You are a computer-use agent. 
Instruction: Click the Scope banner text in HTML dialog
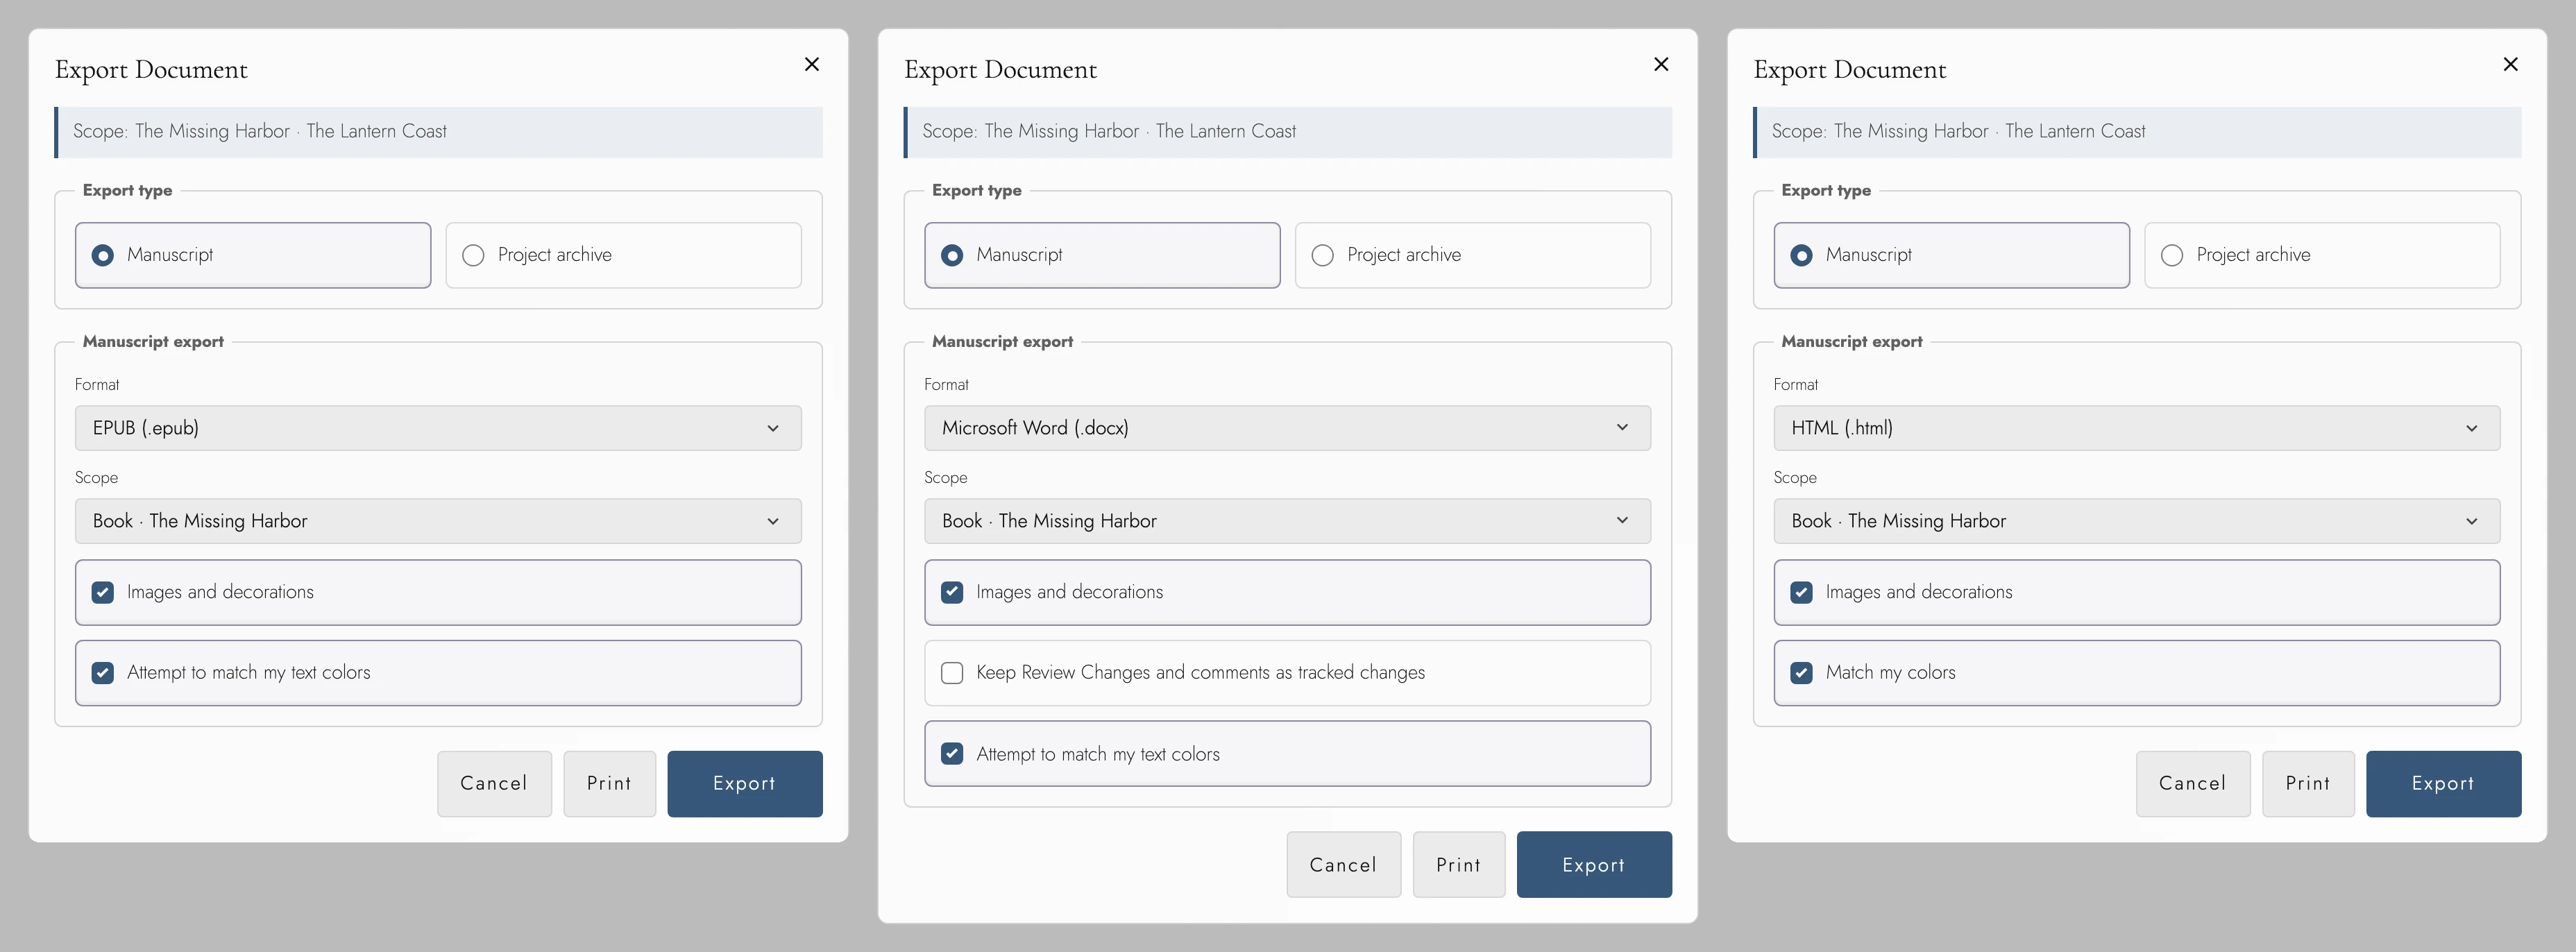1958,131
